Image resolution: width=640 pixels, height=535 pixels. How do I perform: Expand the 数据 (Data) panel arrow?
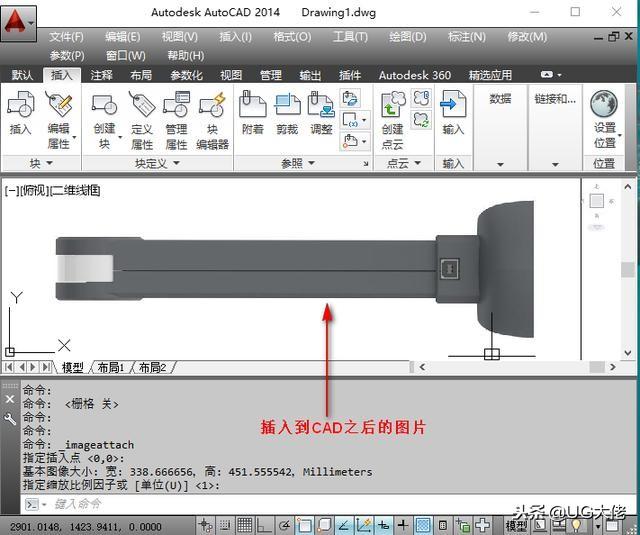[x=500, y=164]
